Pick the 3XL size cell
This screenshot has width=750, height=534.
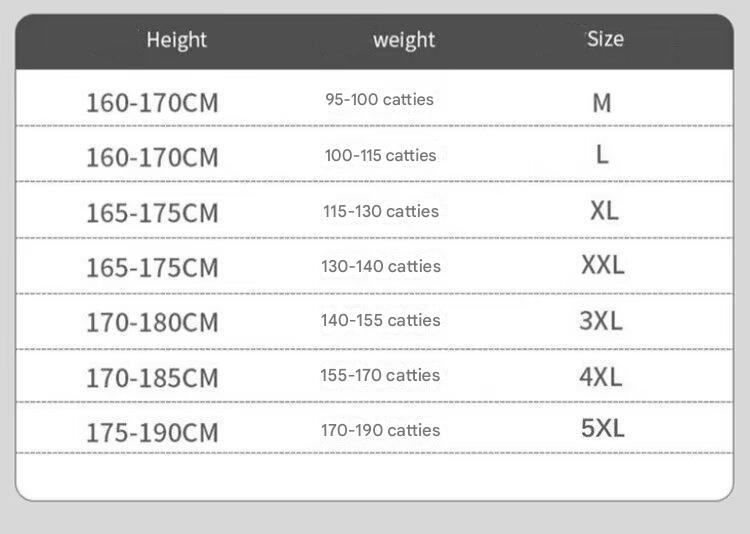point(601,321)
